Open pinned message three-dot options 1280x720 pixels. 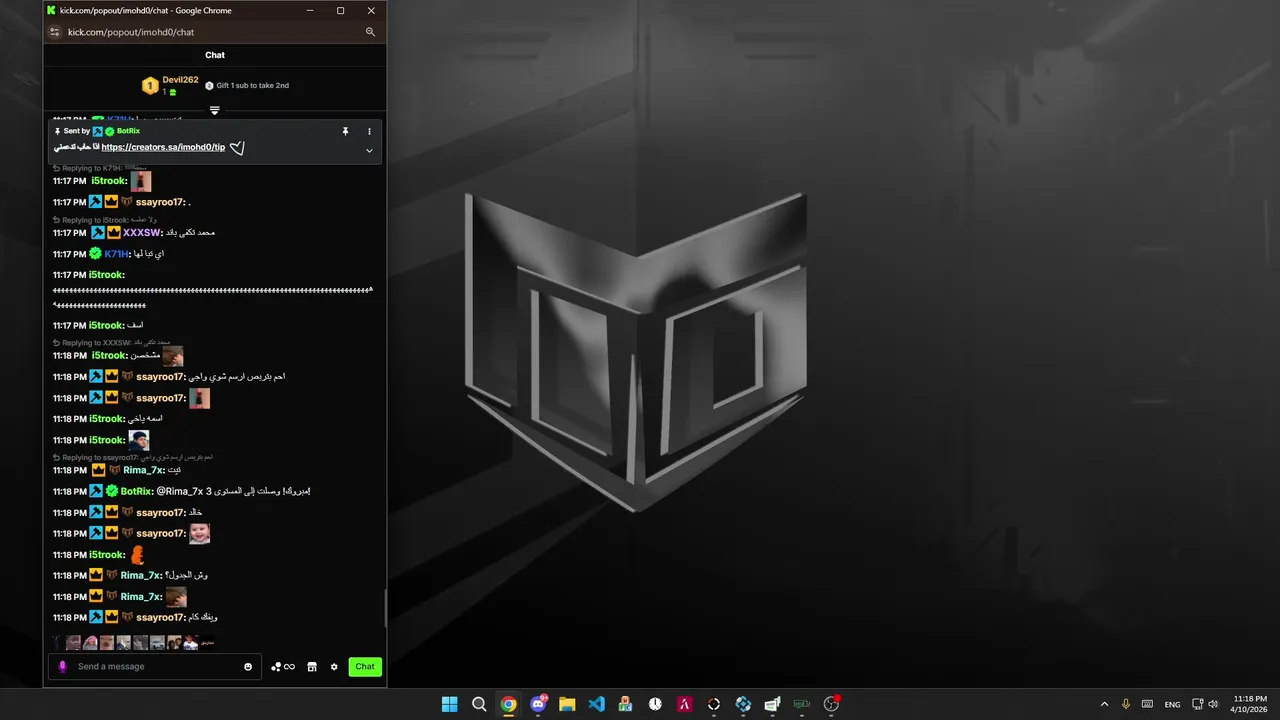369,131
